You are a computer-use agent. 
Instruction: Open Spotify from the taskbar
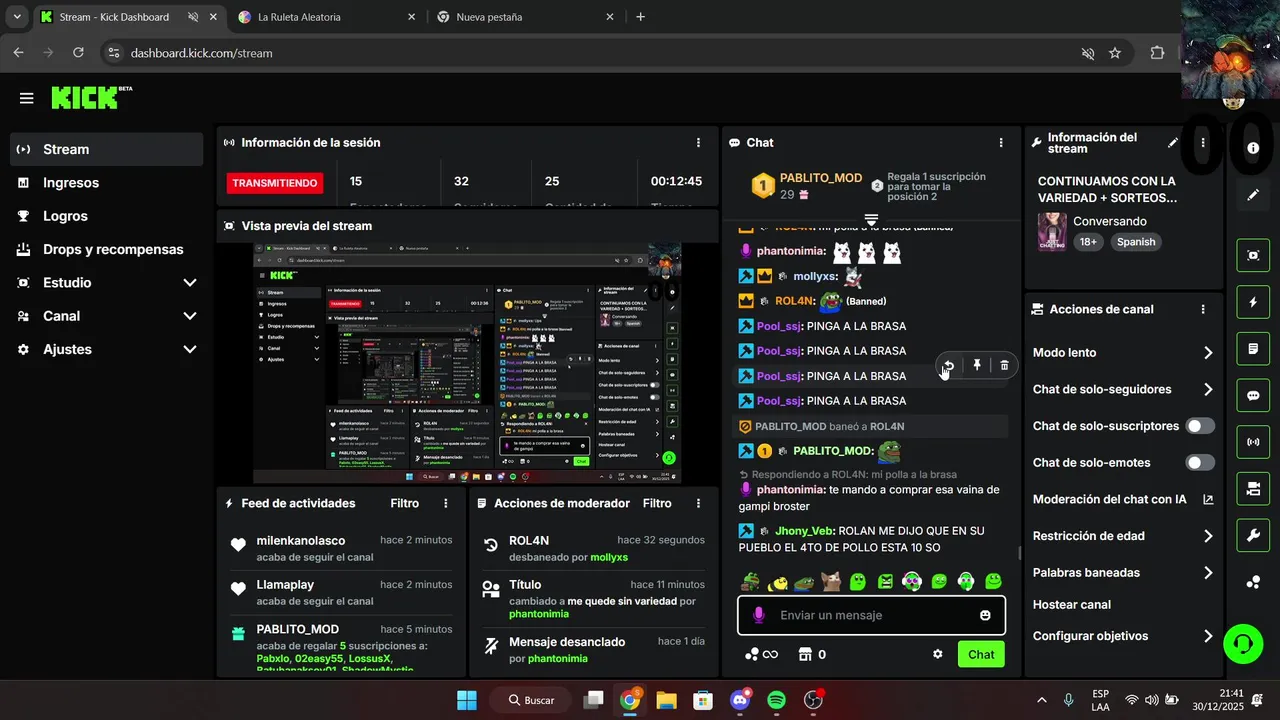776,700
